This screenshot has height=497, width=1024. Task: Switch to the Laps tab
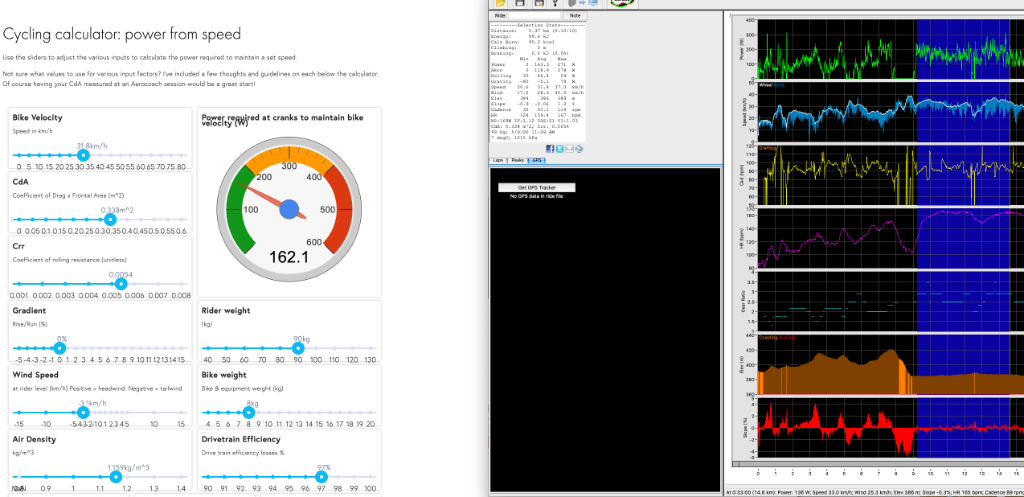pyautogui.click(x=499, y=160)
